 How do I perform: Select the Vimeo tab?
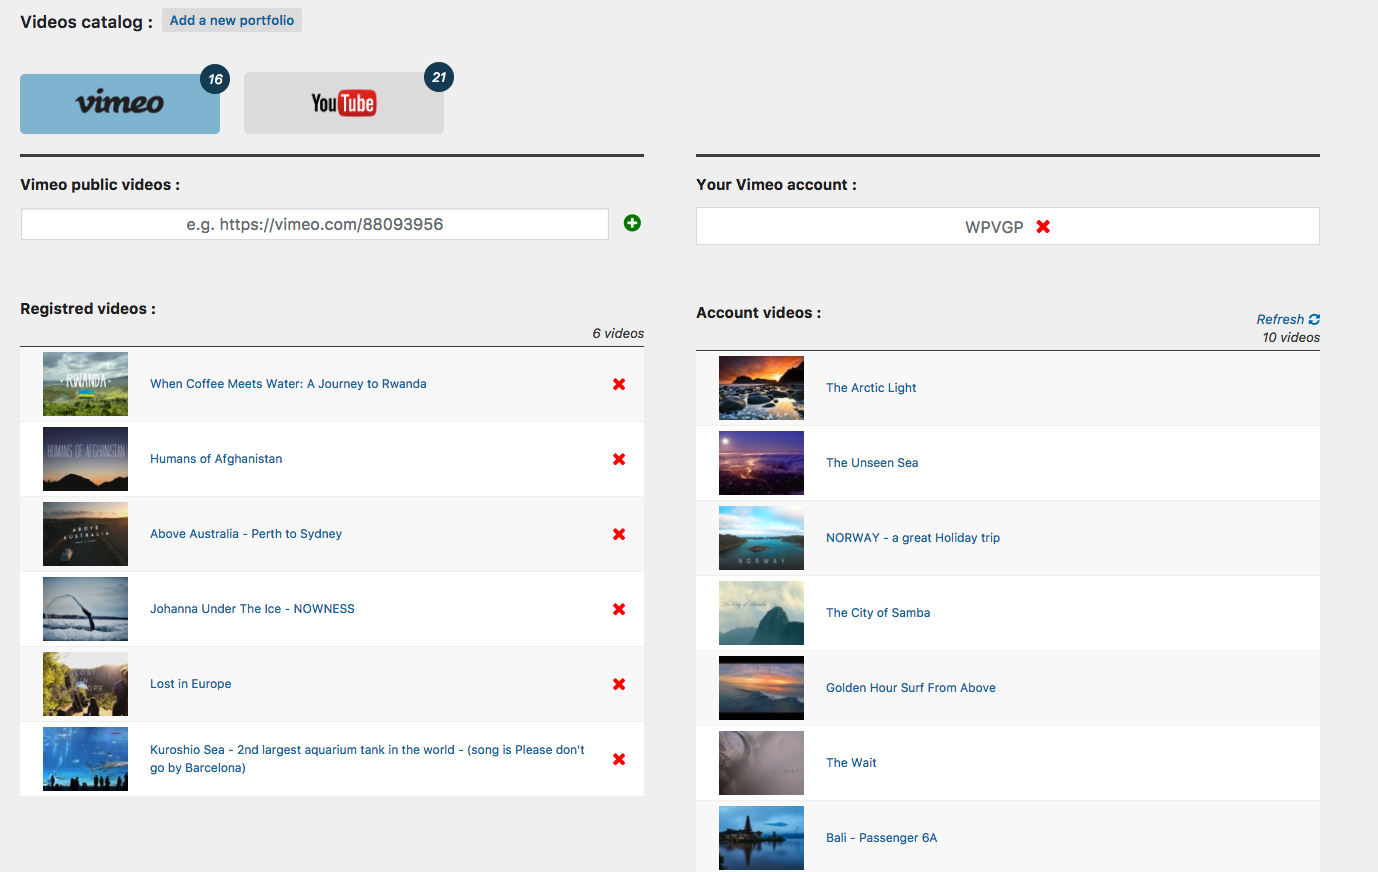click(119, 103)
